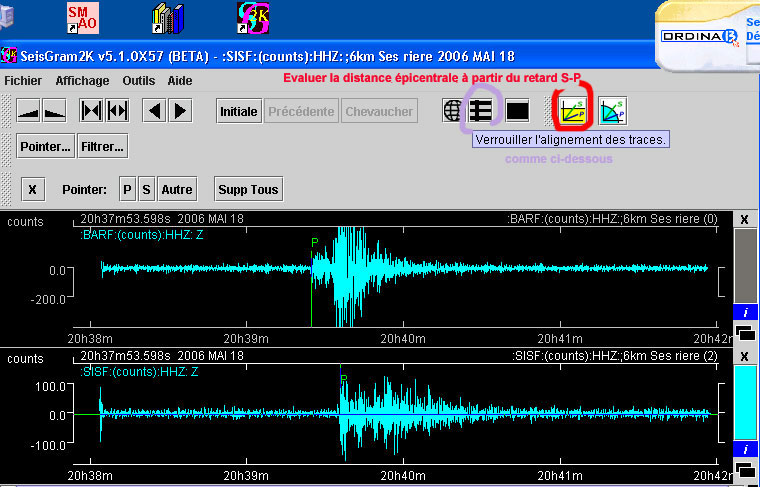Select the S phase pick toggle
The image size is (760, 487).
coord(146,189)
